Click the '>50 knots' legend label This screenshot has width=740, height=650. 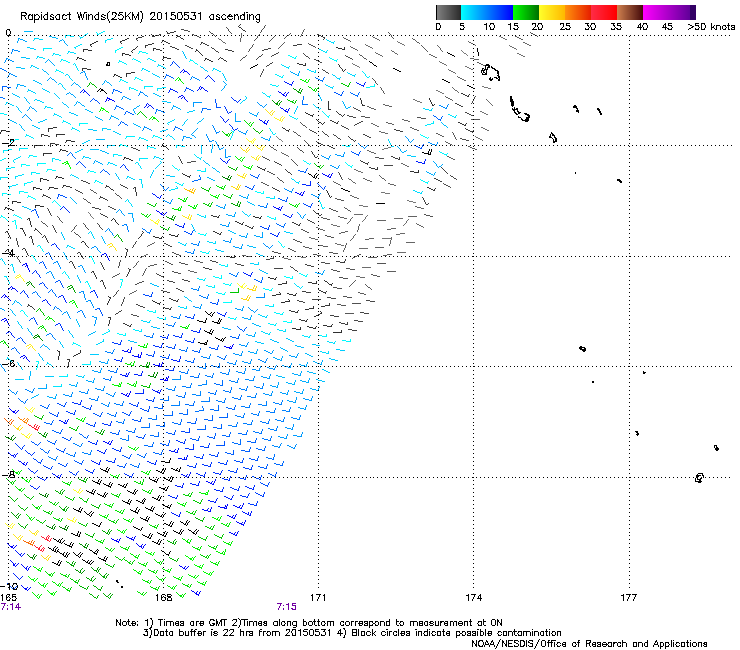point(711,27)
